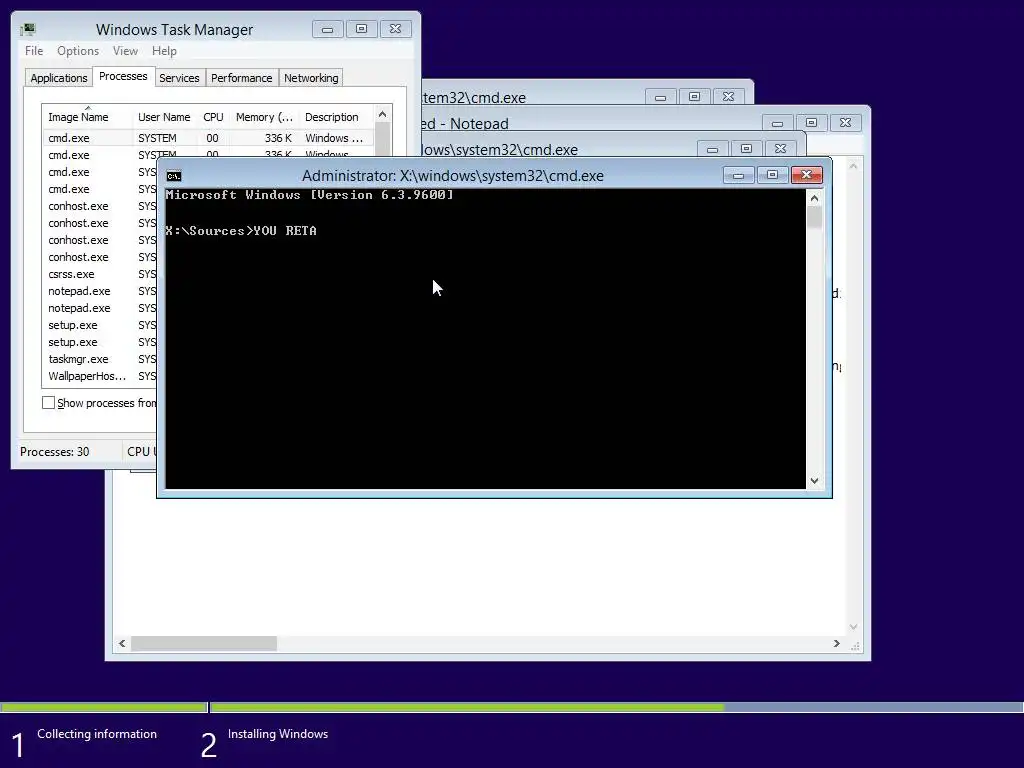This screenshot has height=768, width=1024.
Task: Switch to the Networking tab
Action: (311, 78)
